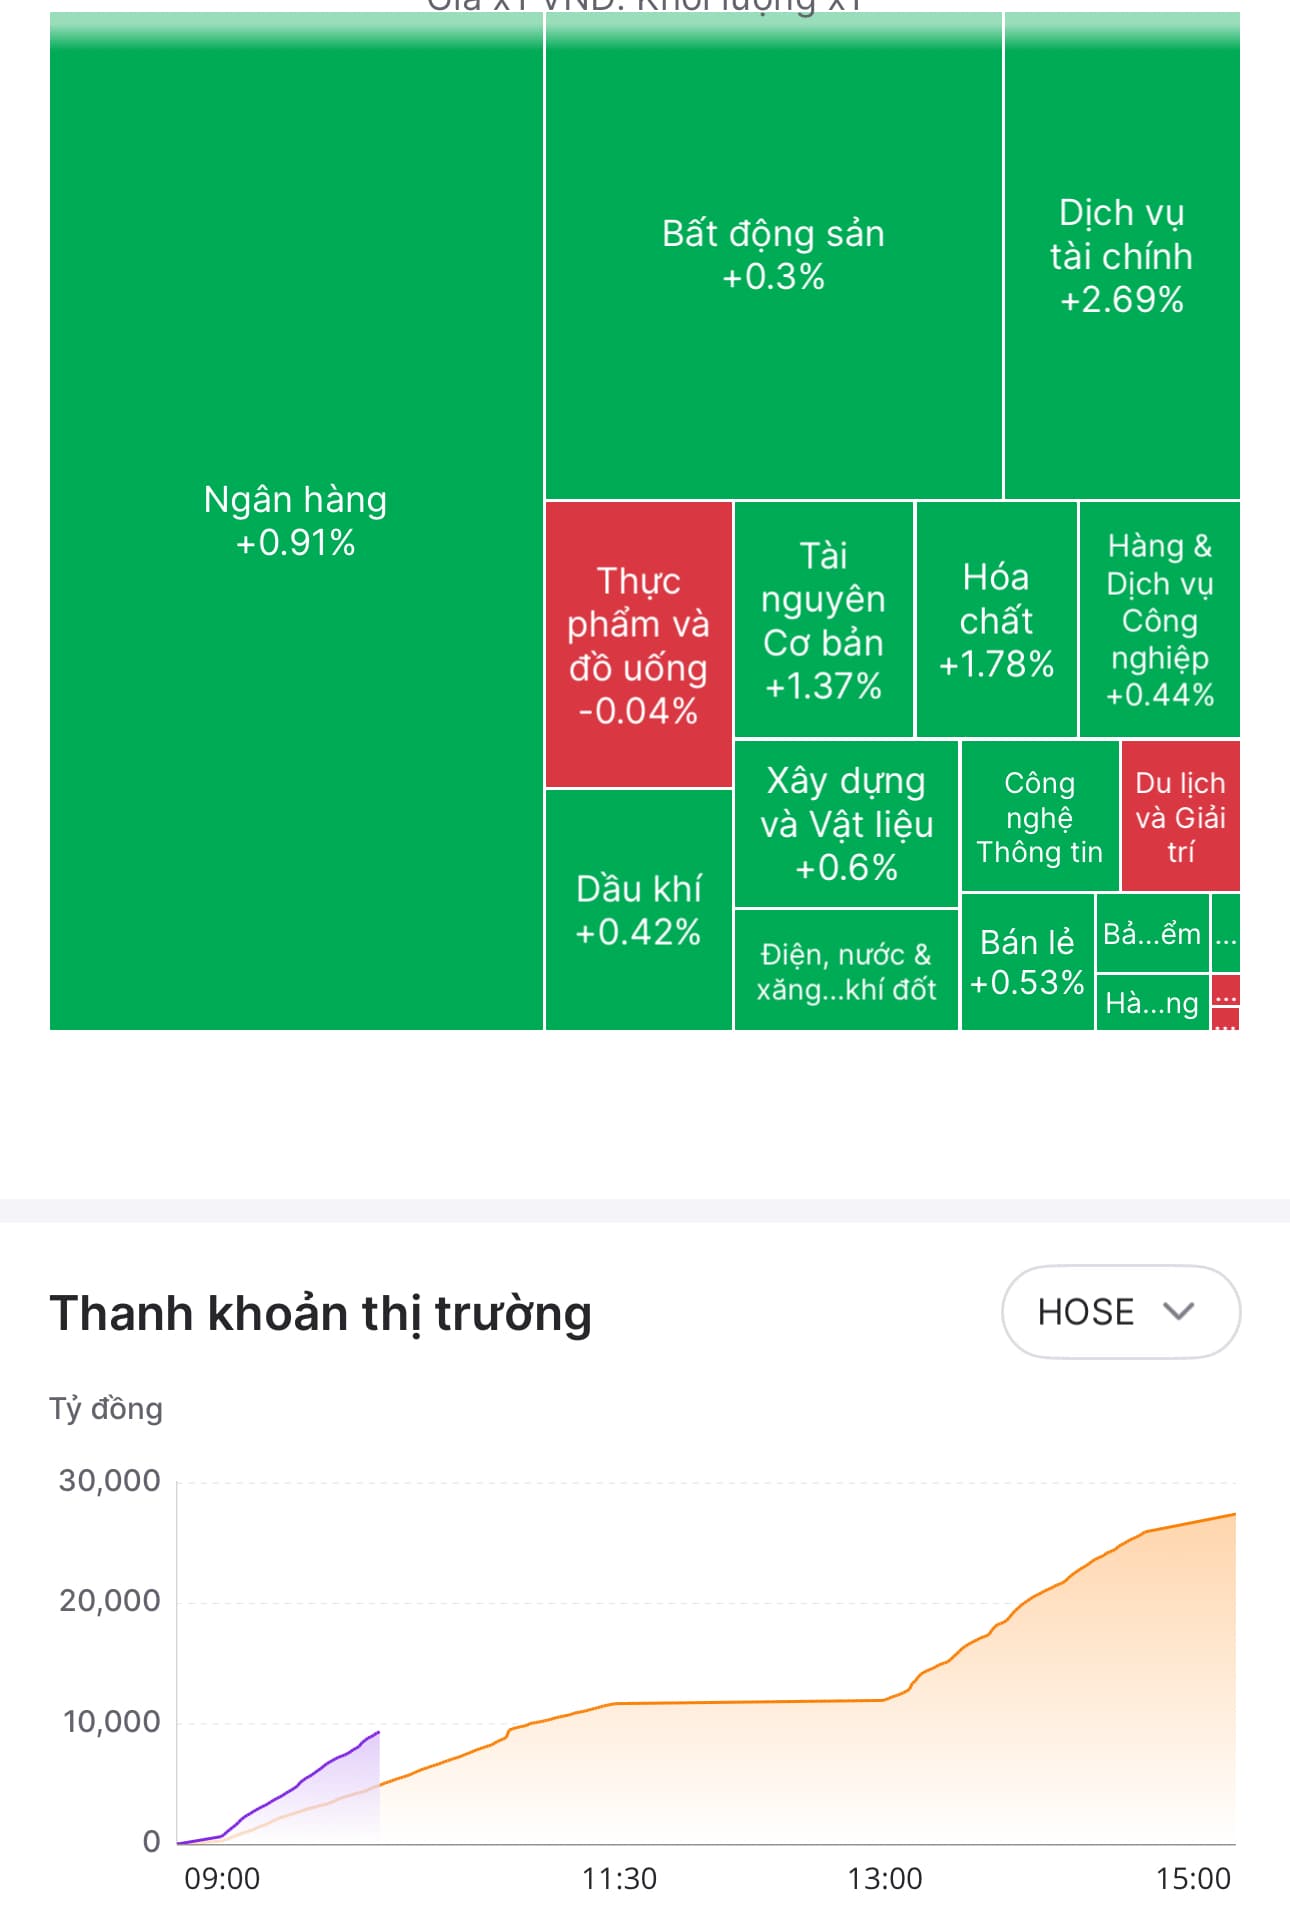
Task: Select the red Thực phẩm và đồ uống tile
Action: [638, 645]
